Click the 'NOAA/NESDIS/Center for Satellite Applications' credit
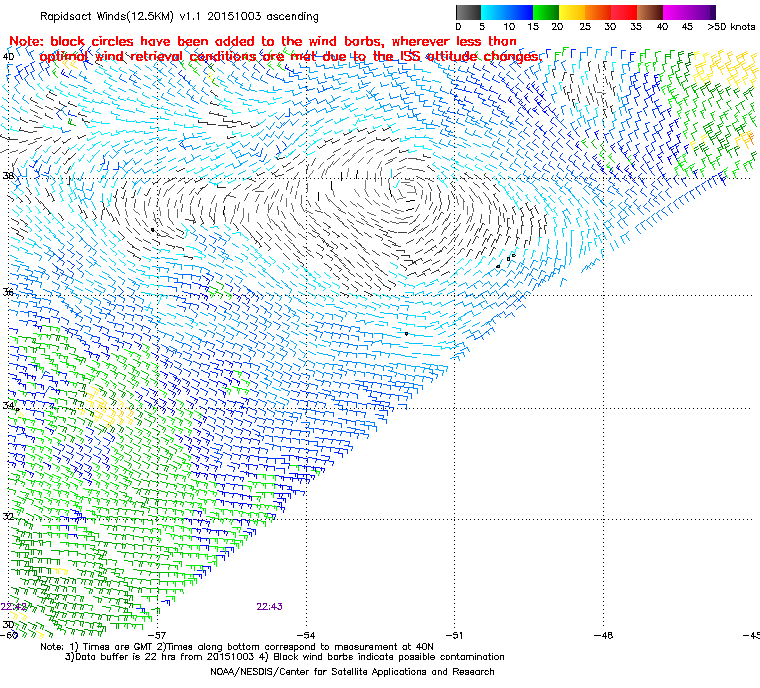 pyautogui.click(x=352, y=672)
